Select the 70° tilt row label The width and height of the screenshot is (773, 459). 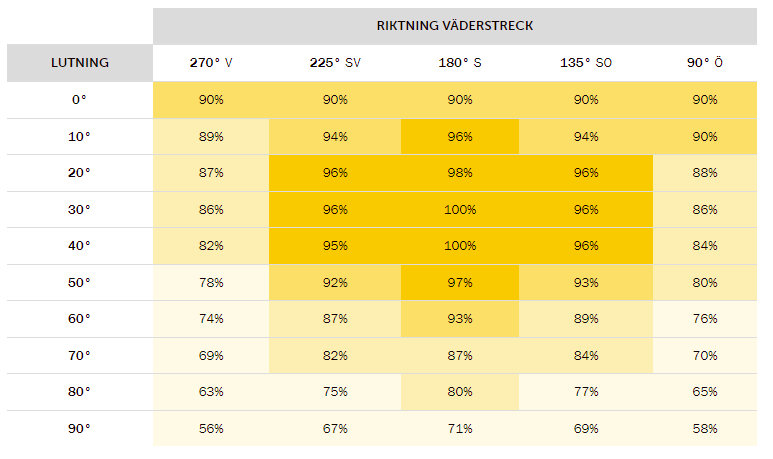point(80,355)
